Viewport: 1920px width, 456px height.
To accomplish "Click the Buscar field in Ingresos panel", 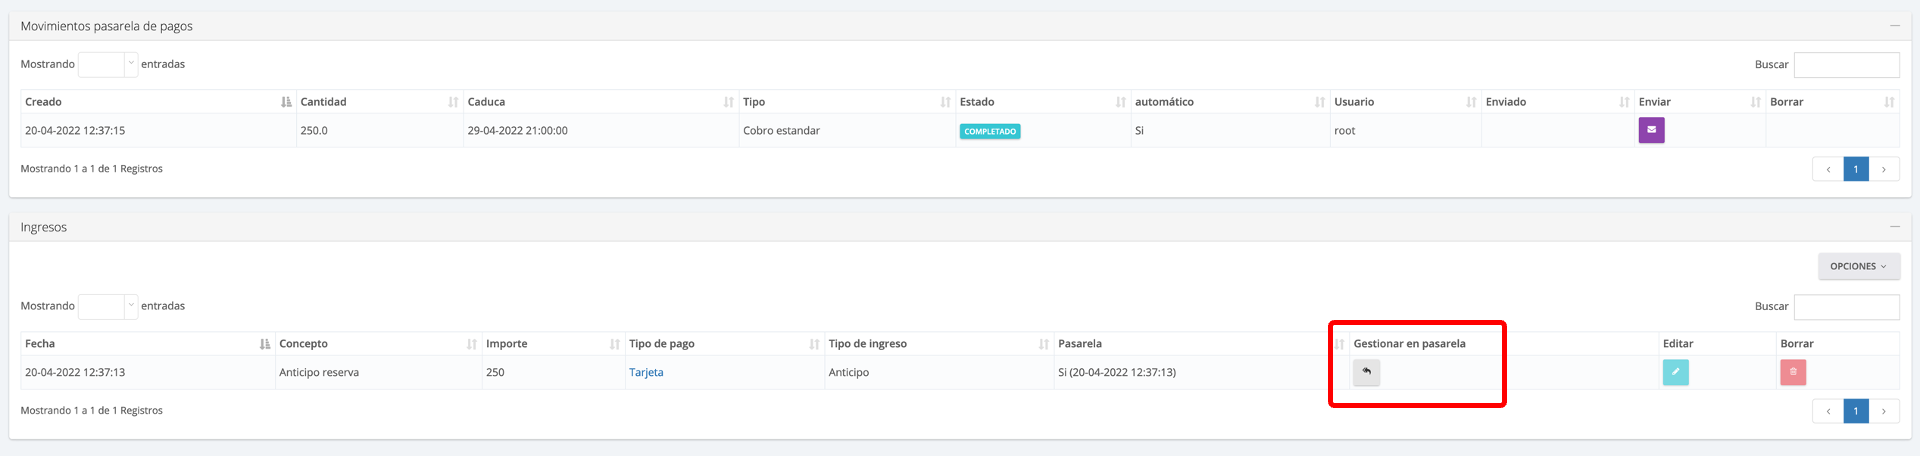I will click(x=1846, y=307).
